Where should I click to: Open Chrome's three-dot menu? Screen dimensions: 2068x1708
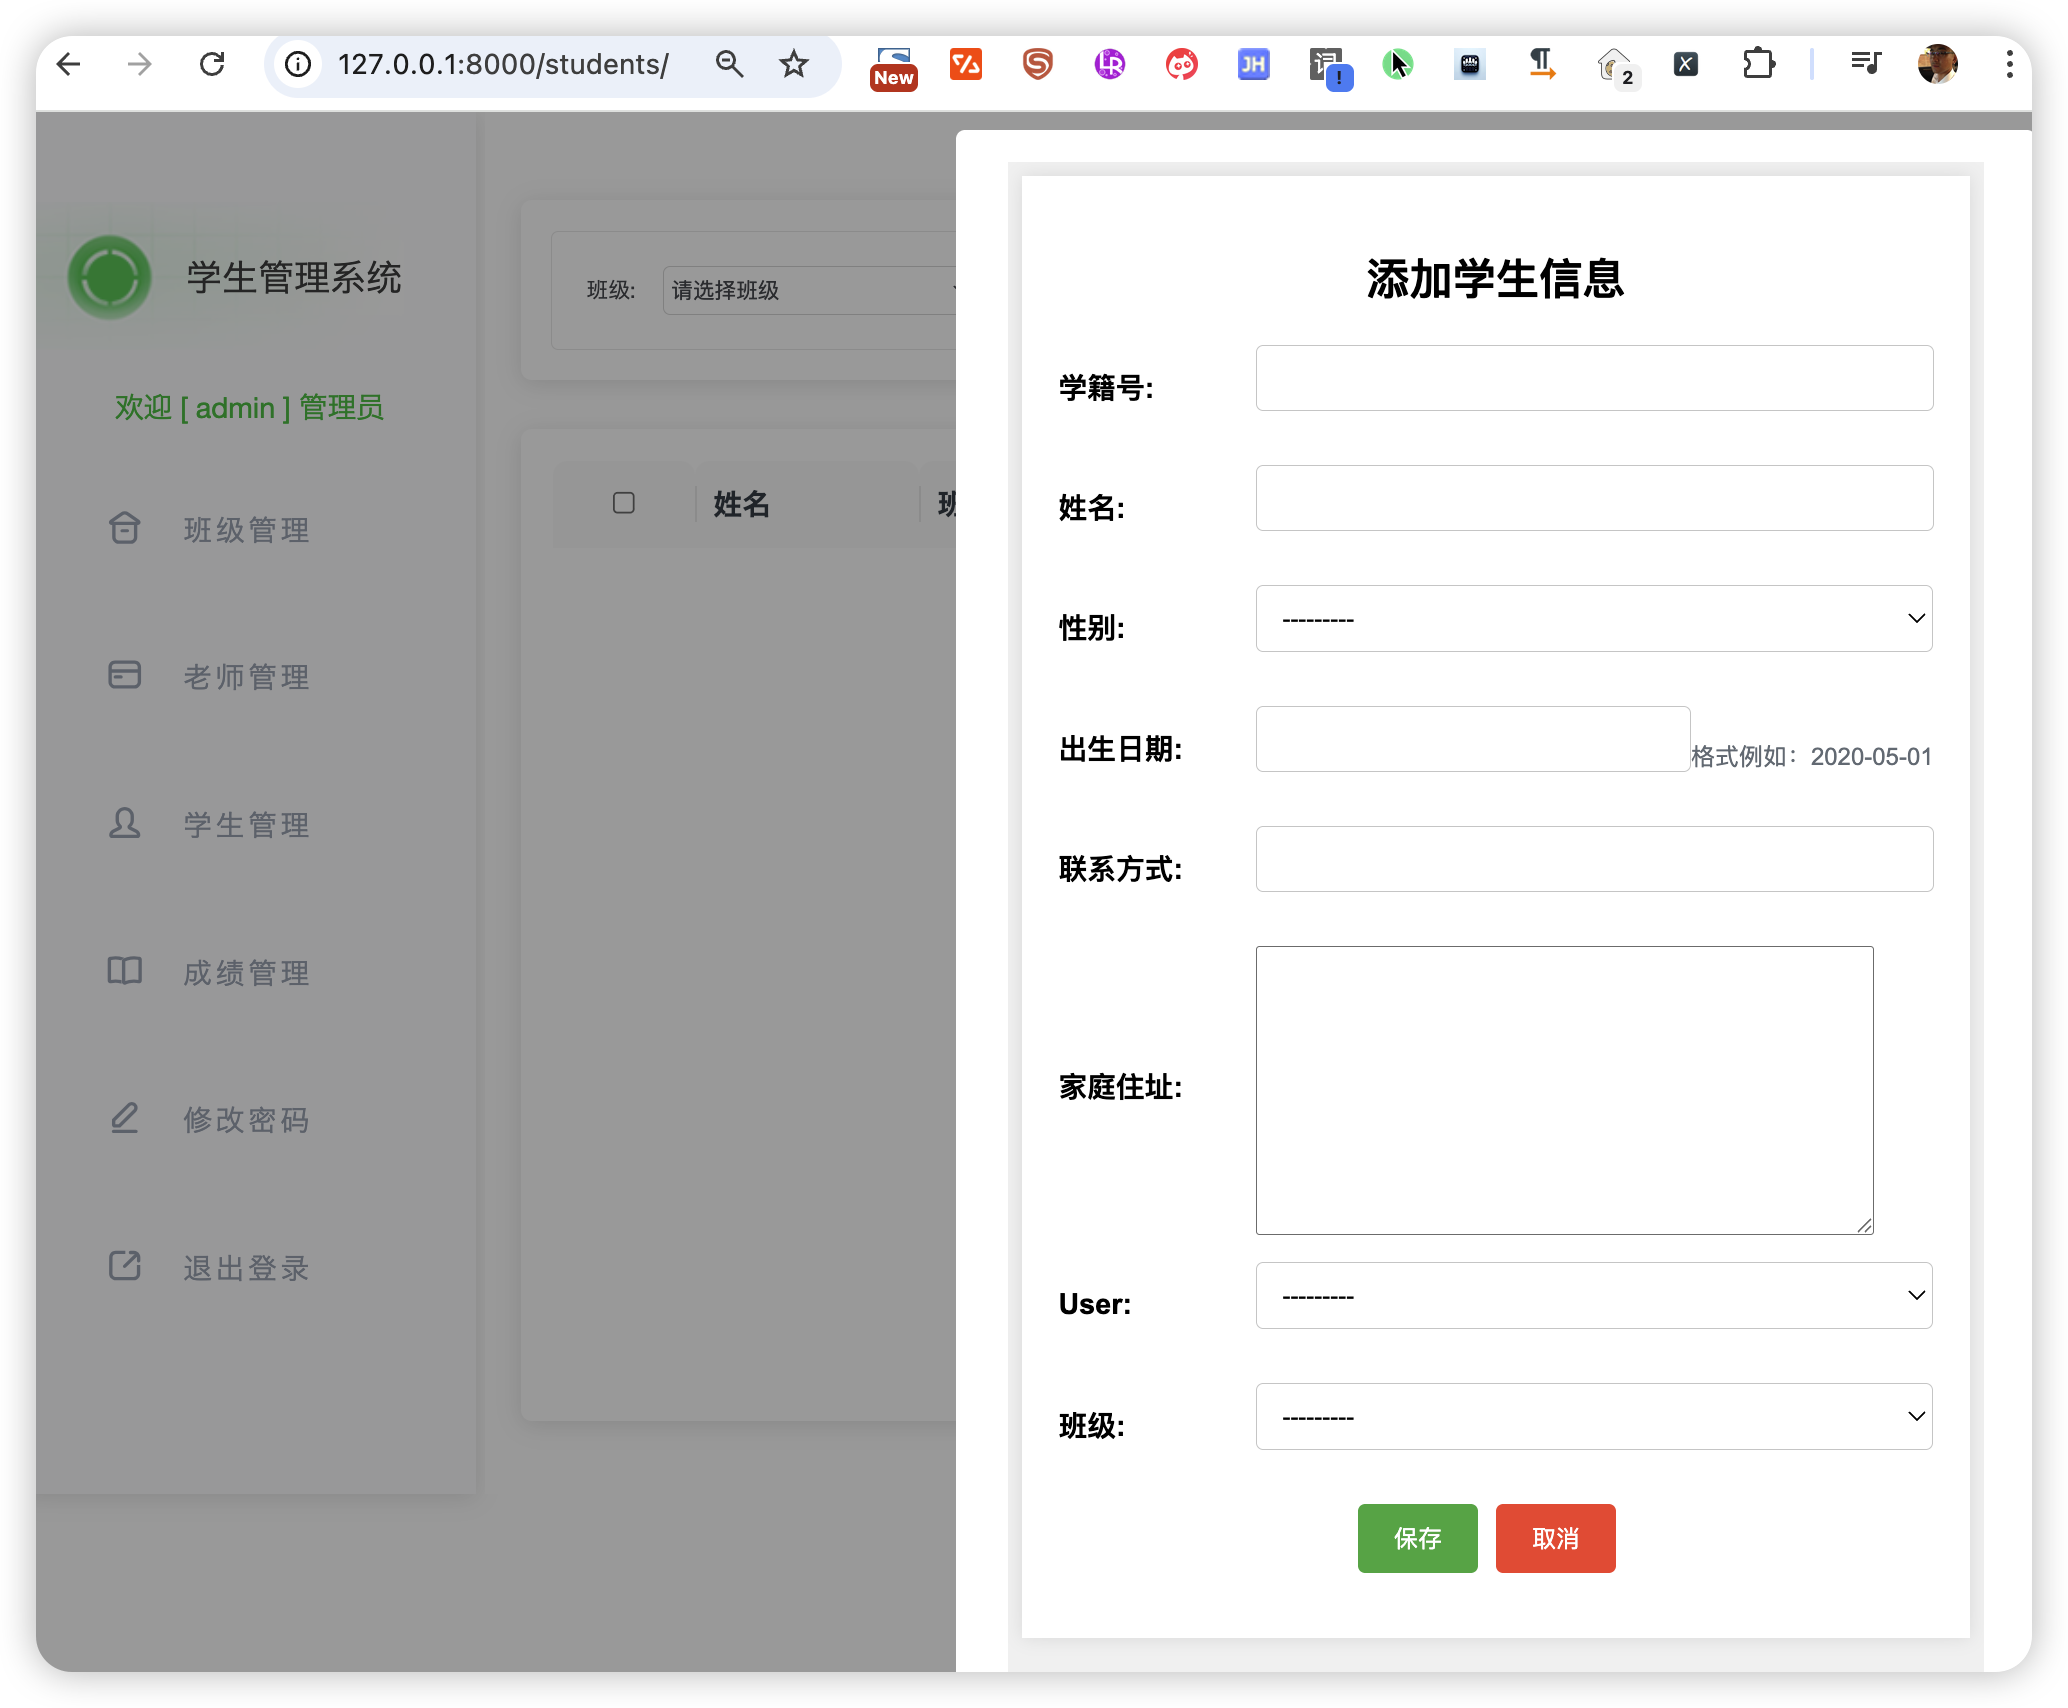tap(2009, 65)
